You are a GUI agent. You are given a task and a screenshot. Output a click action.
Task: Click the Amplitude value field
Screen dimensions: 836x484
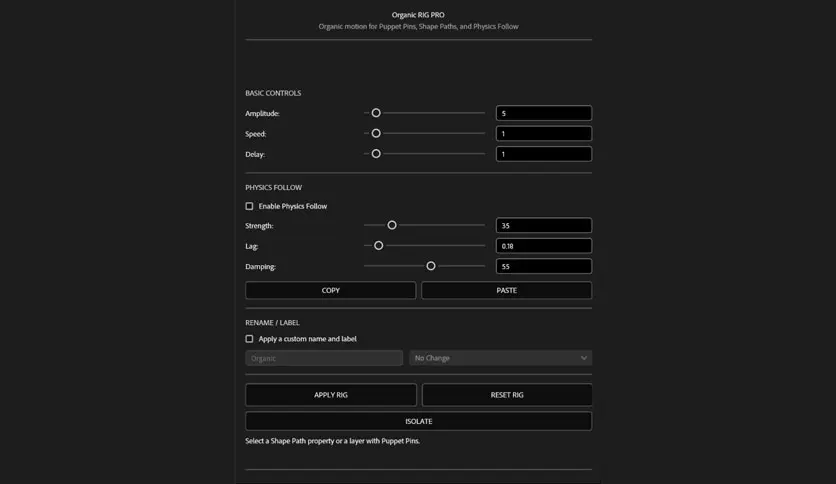coord(544,113)
